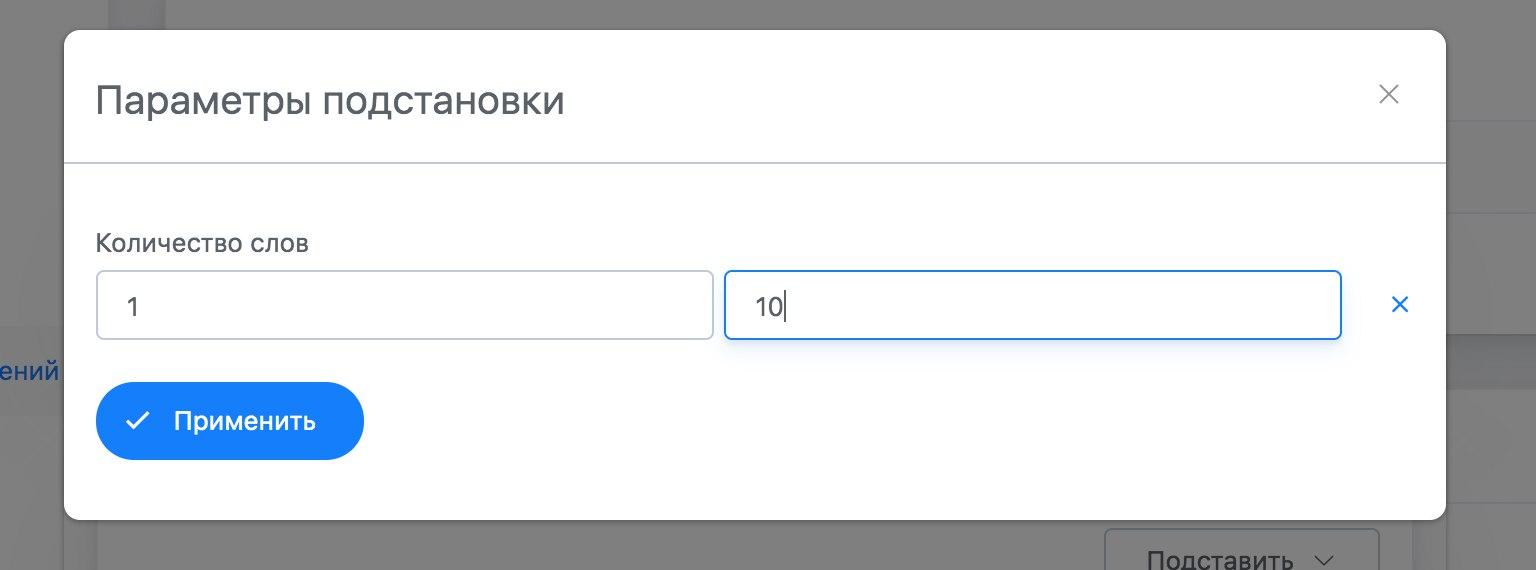Focus the minimum word count field containing 1
This screenshot has height=570, width=1536.
coord(404,305)
